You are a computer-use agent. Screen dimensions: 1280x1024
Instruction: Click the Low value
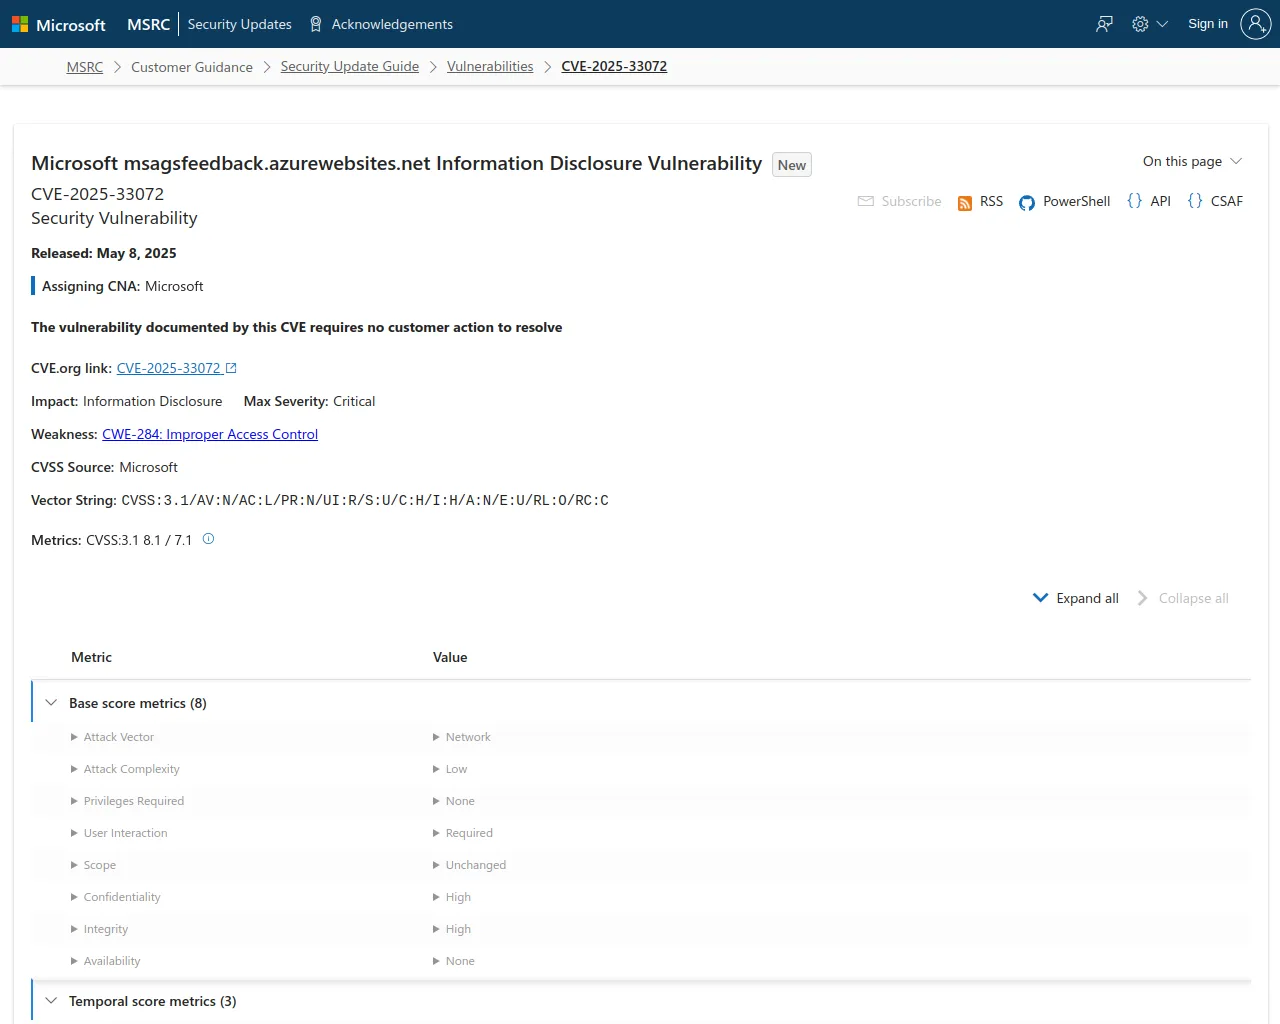tap(456, 769)
